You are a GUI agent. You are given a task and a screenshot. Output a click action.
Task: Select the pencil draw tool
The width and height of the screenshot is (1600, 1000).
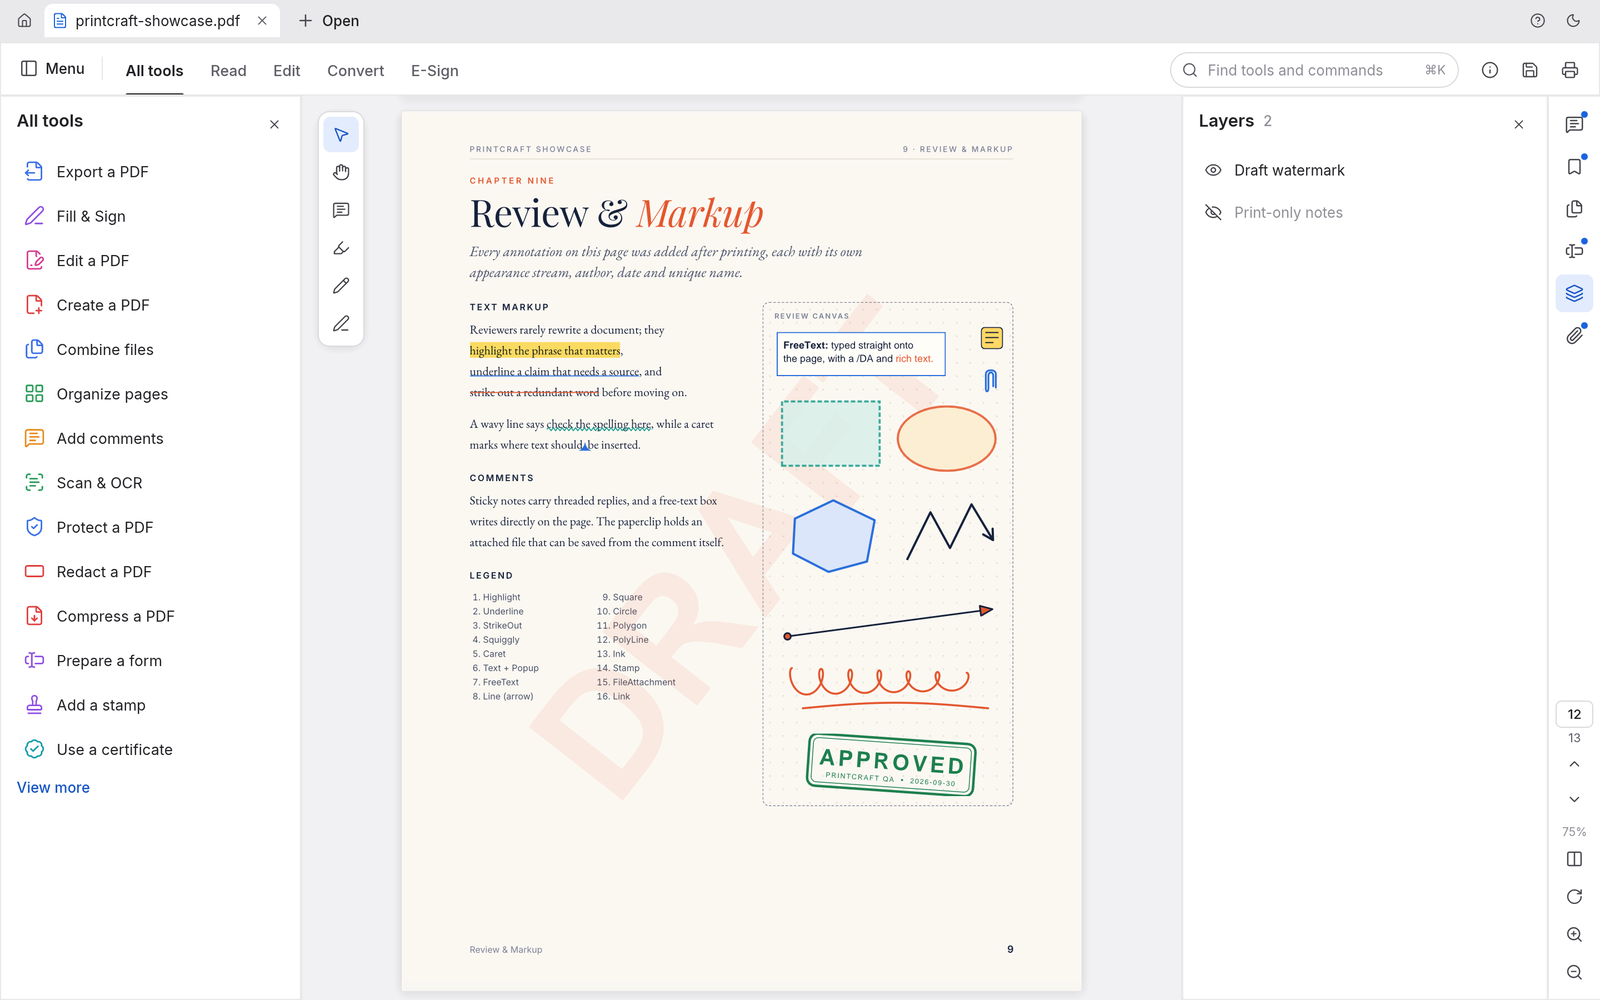click(x=341, y=286)
